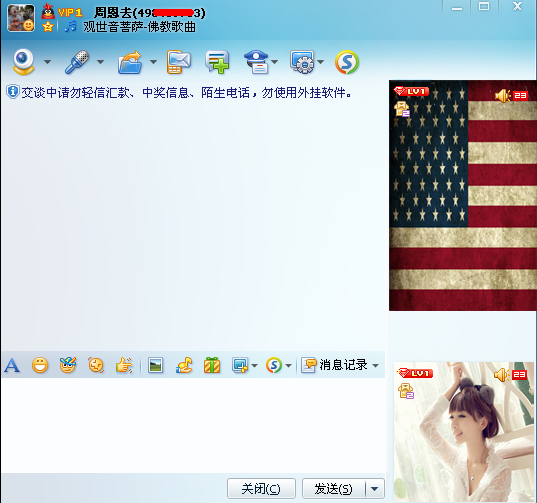Click the 关闭(C) button
537x503 pixels.
click(x=261, y=489)
